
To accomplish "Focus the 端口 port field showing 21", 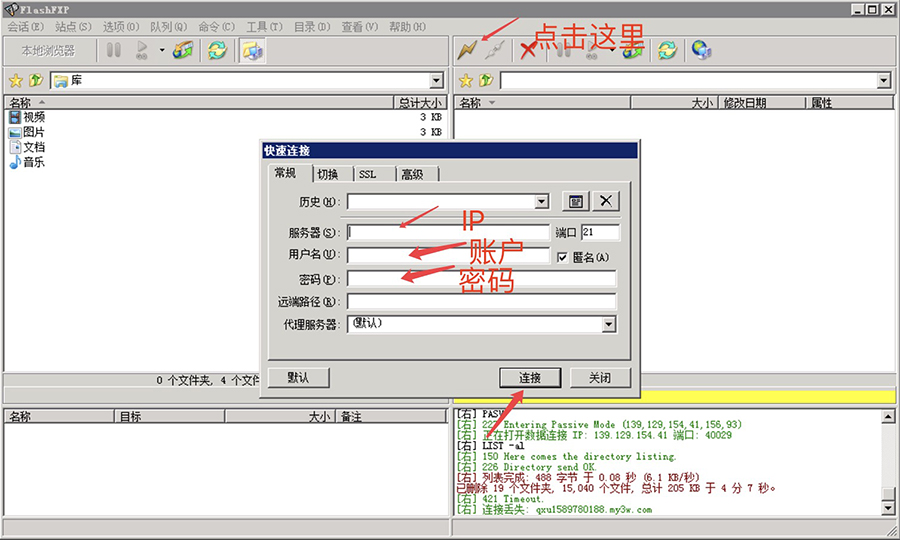I will pos(600,232).
